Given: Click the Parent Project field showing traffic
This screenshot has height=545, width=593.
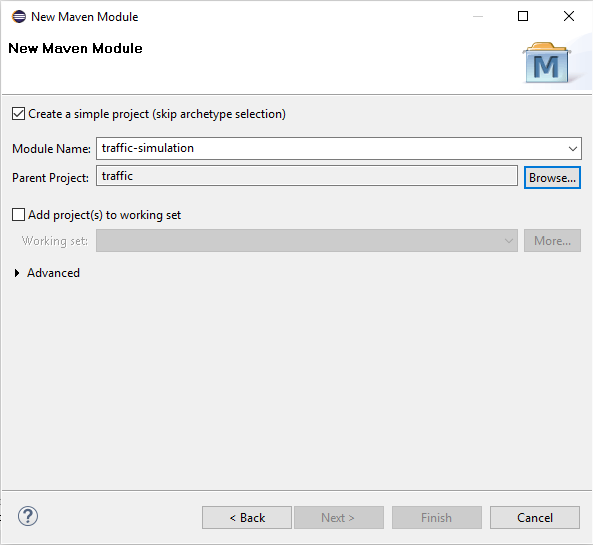Looking at the screenshot, I should [x=307, y=176].
